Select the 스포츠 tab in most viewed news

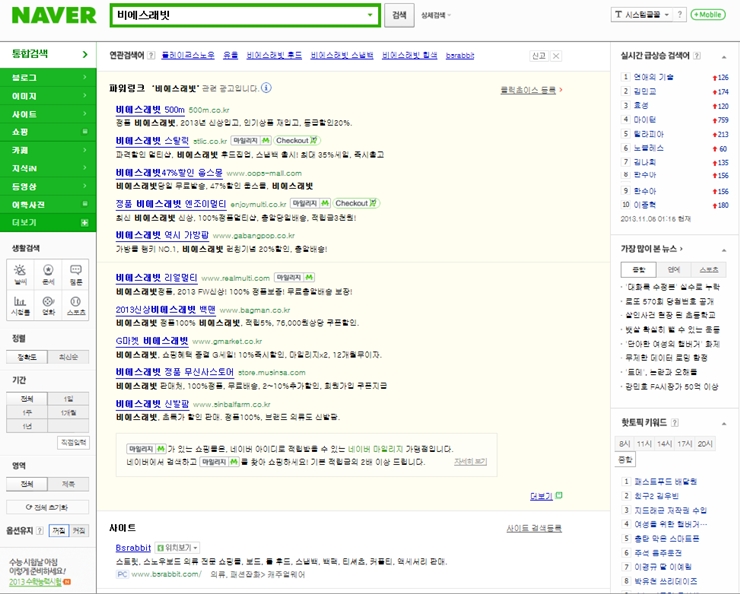[x=708, y=269]
